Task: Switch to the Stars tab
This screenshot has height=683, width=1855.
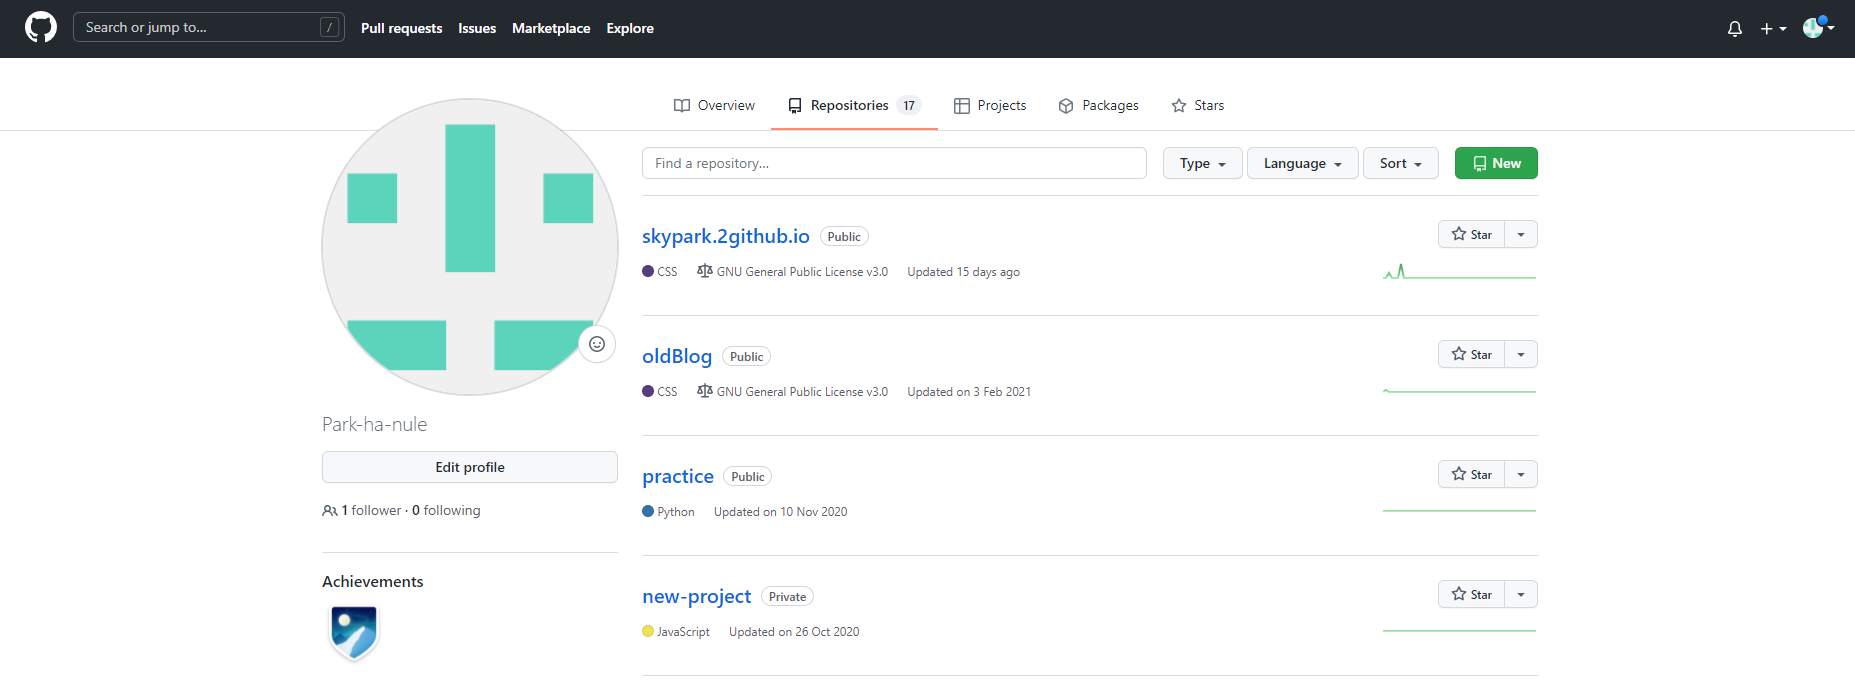Action: pyautogui.click(x=1197, y=105)
